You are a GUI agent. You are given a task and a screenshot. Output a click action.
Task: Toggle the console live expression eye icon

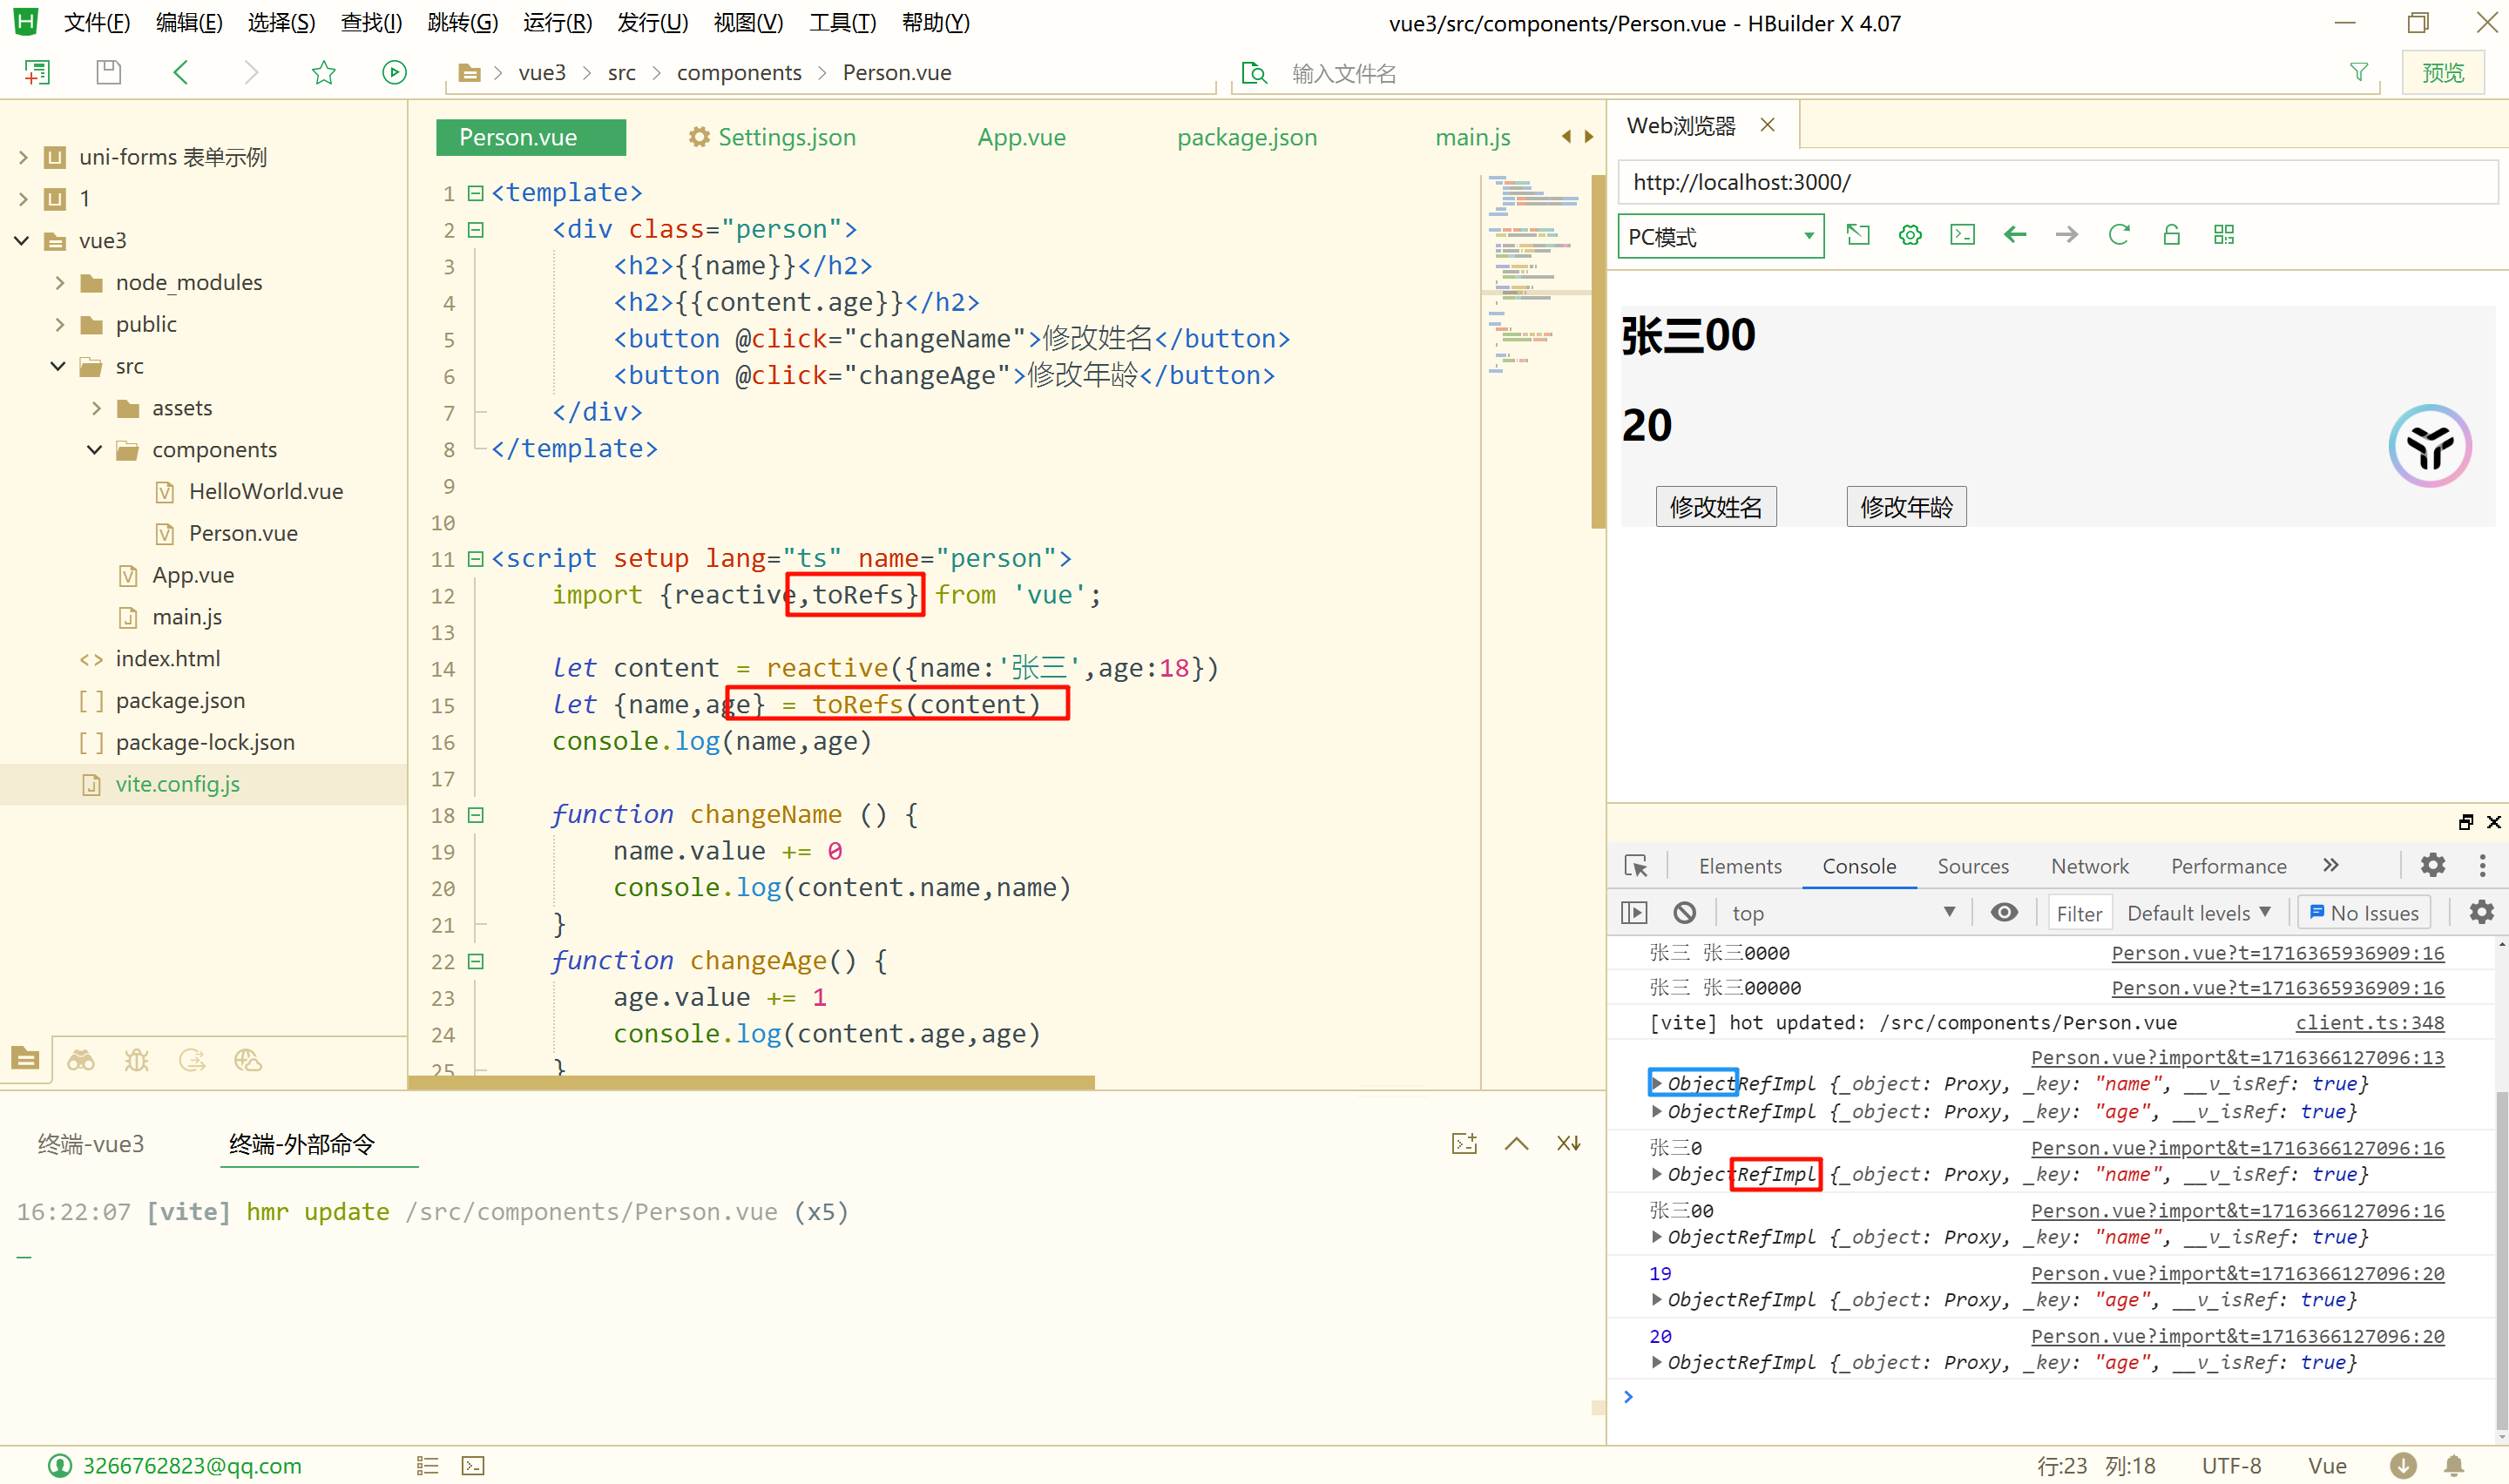click(2004, 912)
